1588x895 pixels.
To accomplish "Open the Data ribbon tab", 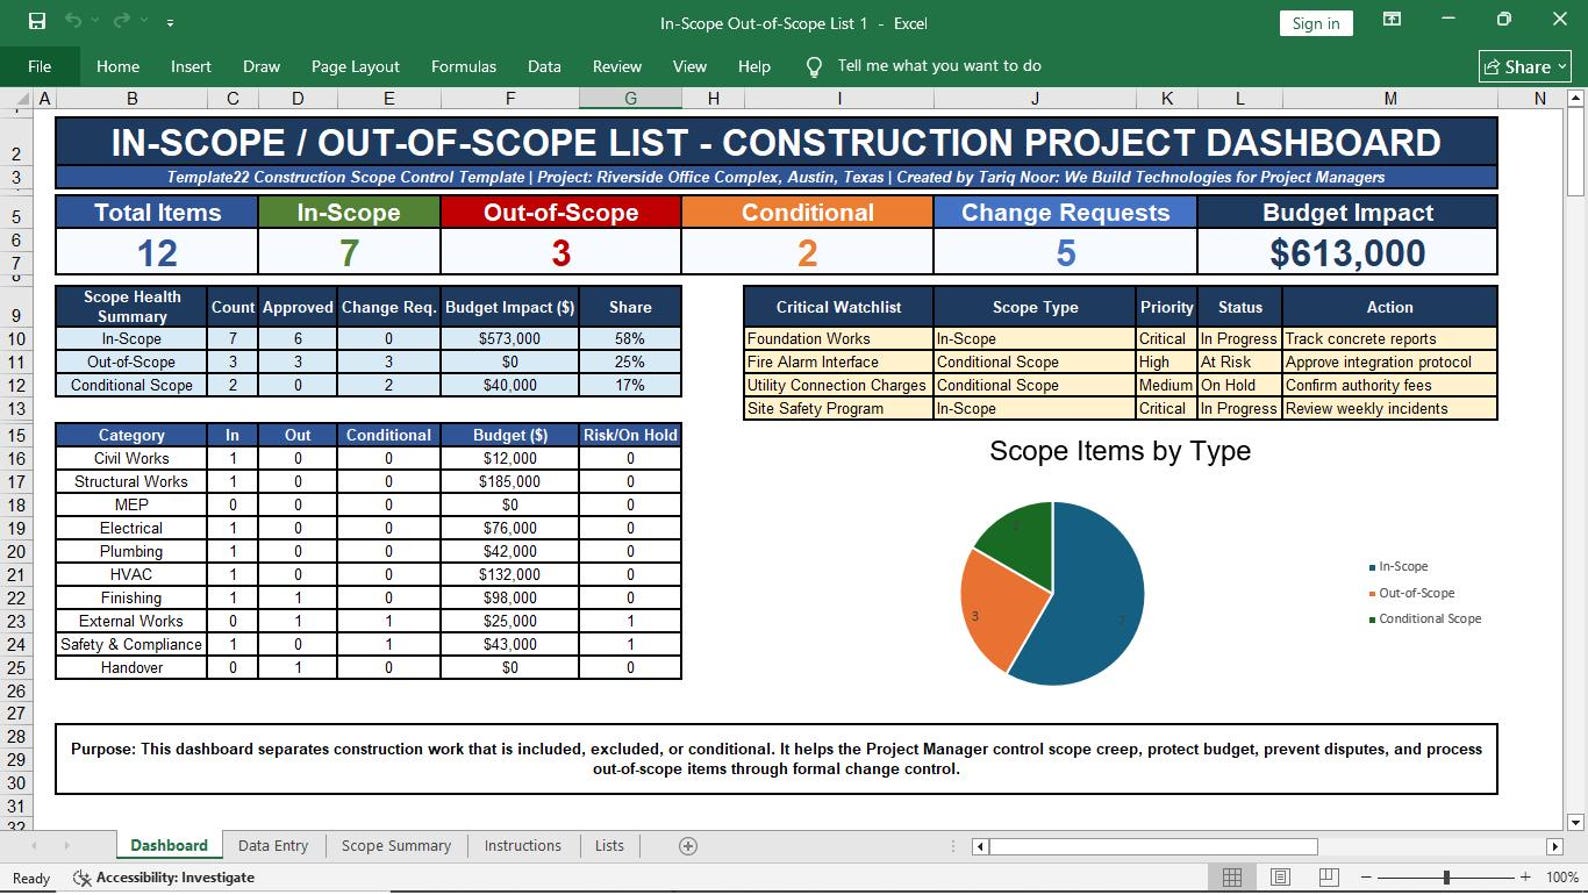I will pyautogui.click(x=544, y=67).
